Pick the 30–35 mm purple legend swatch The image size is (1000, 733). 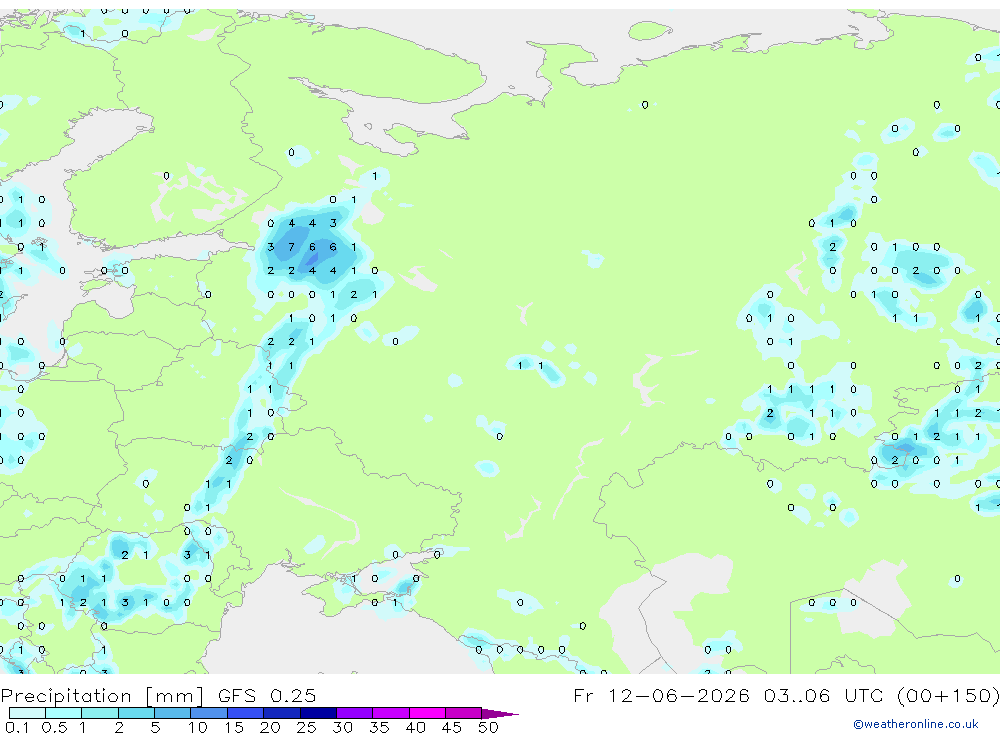pos(355,713)
